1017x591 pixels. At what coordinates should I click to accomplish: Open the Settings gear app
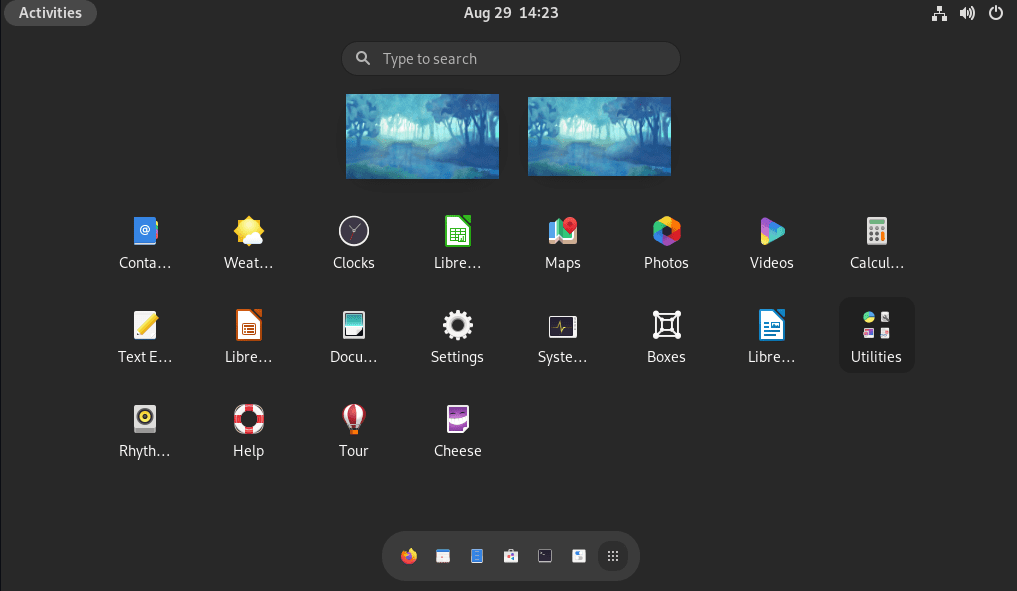tap(457, 336)
